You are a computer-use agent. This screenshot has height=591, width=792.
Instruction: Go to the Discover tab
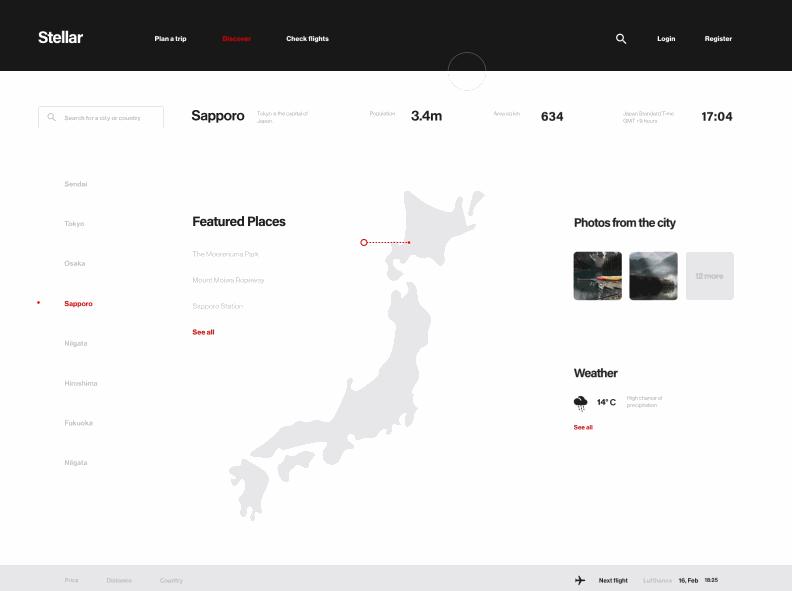[x=237, y=39]
